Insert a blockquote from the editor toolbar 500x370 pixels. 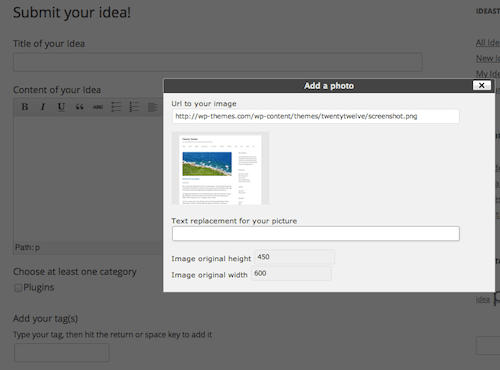(x=79, y=107)
